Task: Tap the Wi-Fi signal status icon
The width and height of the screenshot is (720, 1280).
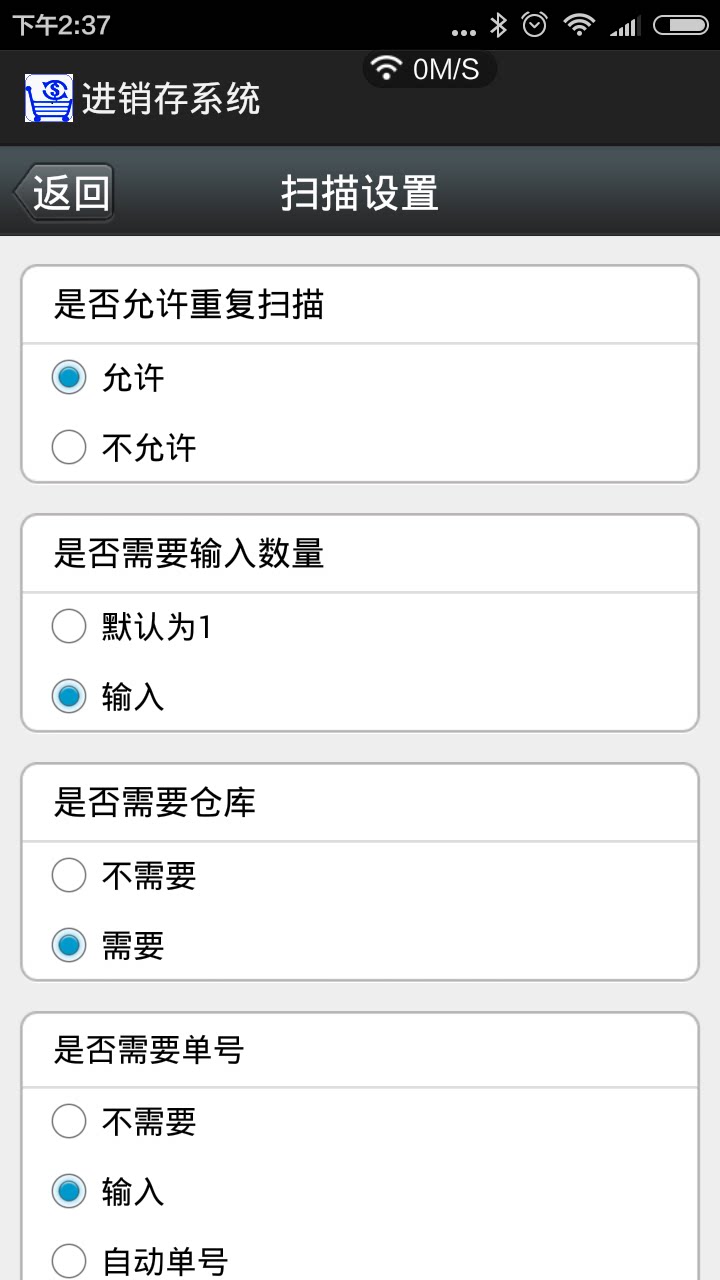Action: (x=579, y=25)
